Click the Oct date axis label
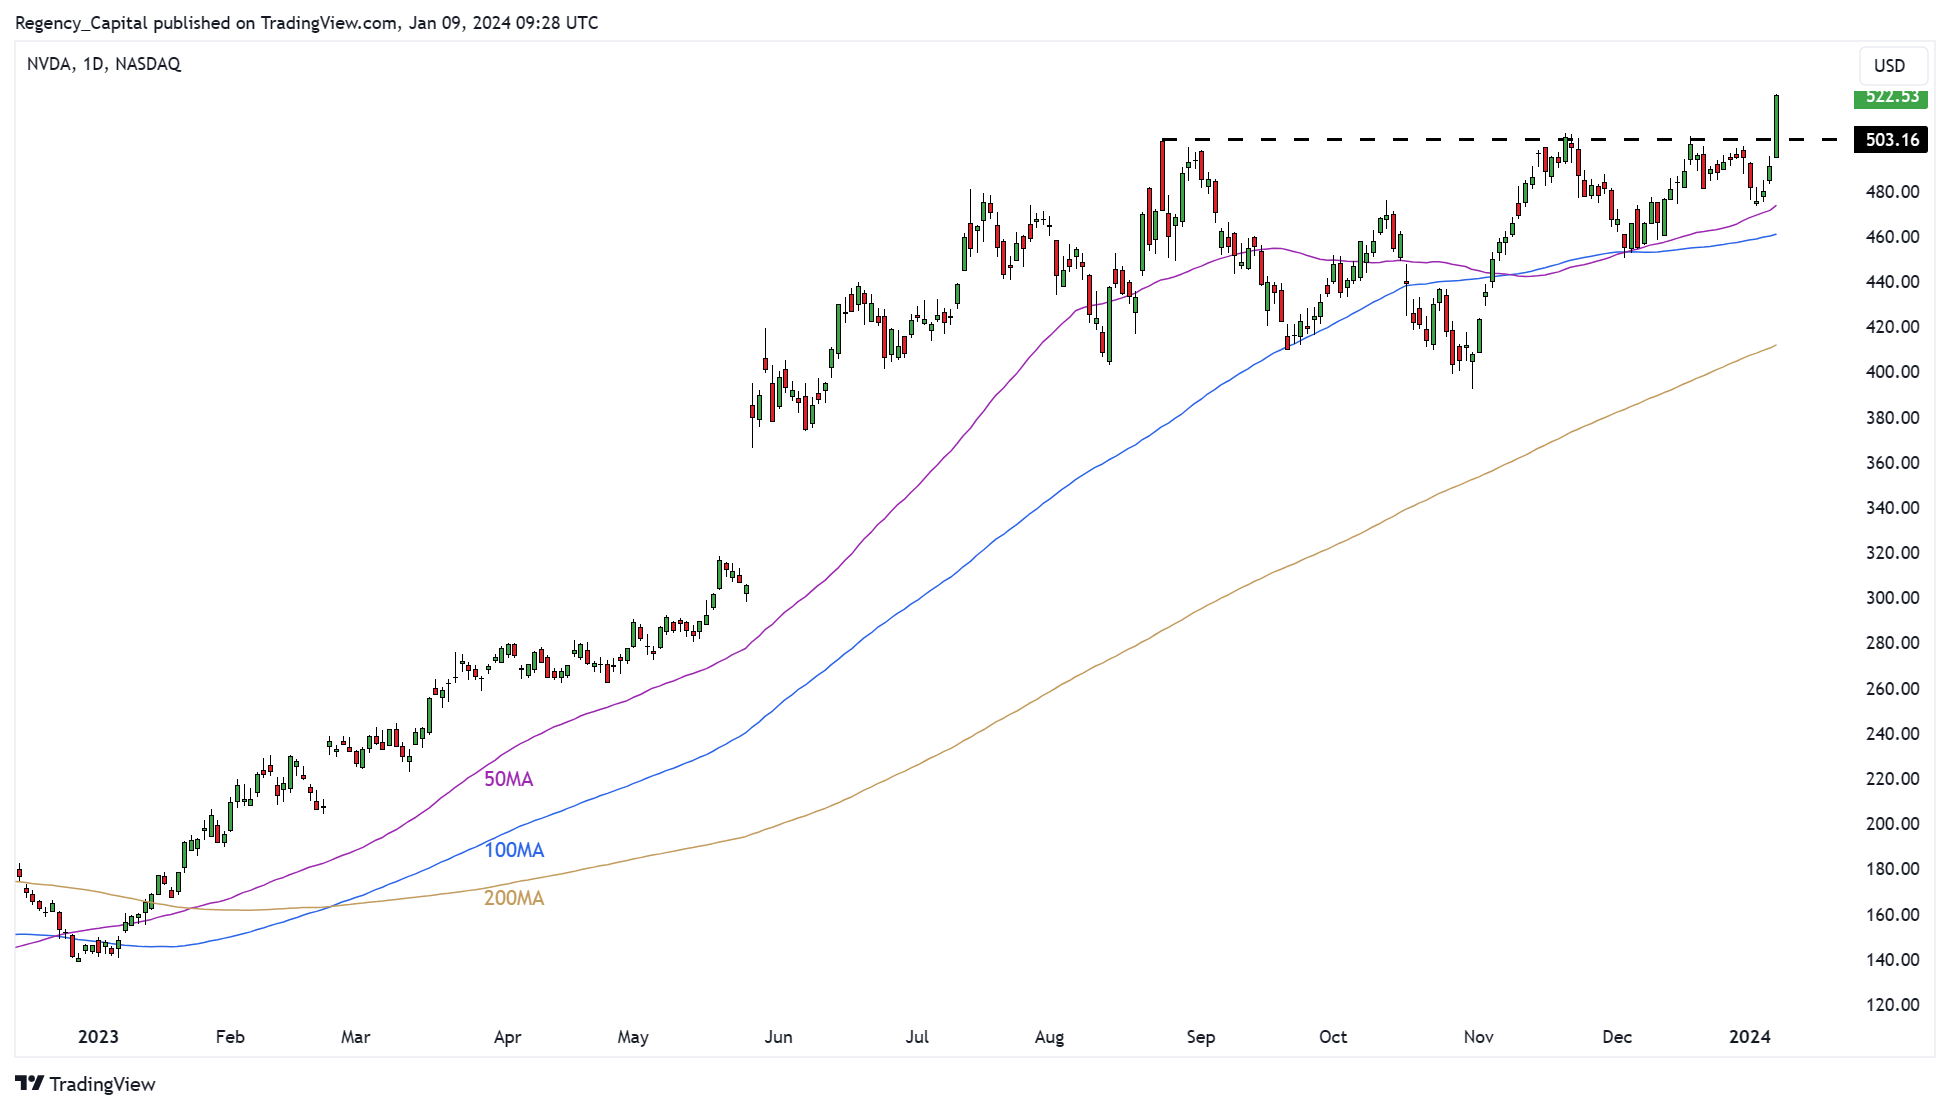Viewport: 1950px width, 1110px height. tap(1333, 1037)
